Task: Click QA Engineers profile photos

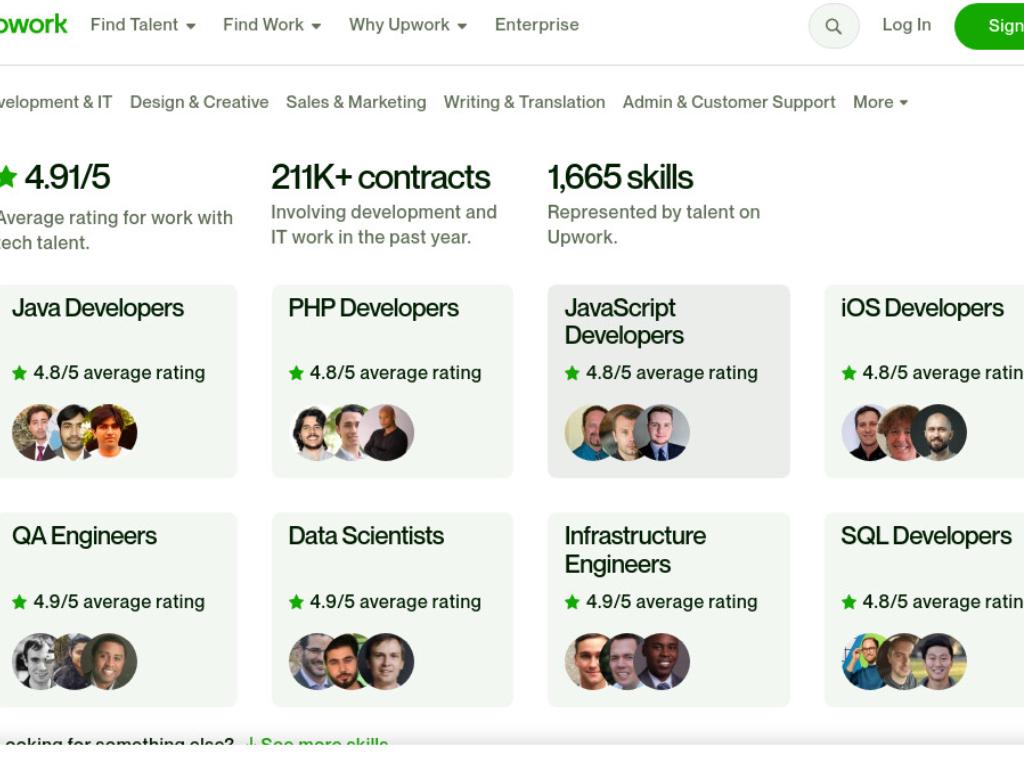Action: click(74, 662)
